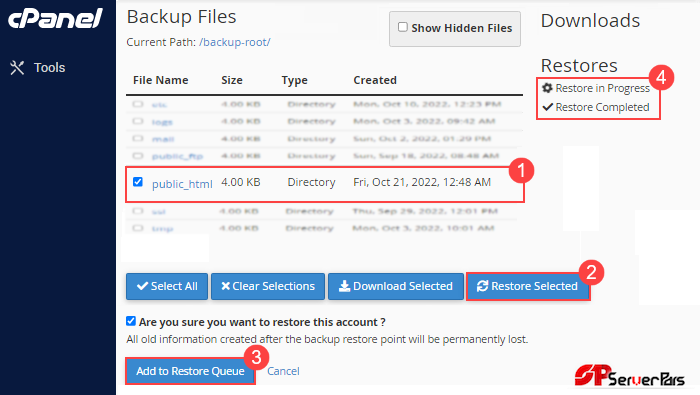Image resolution: width=700 pixels, height=395 pixels.
Task: Click the Created column header
Action: [375, 80]
